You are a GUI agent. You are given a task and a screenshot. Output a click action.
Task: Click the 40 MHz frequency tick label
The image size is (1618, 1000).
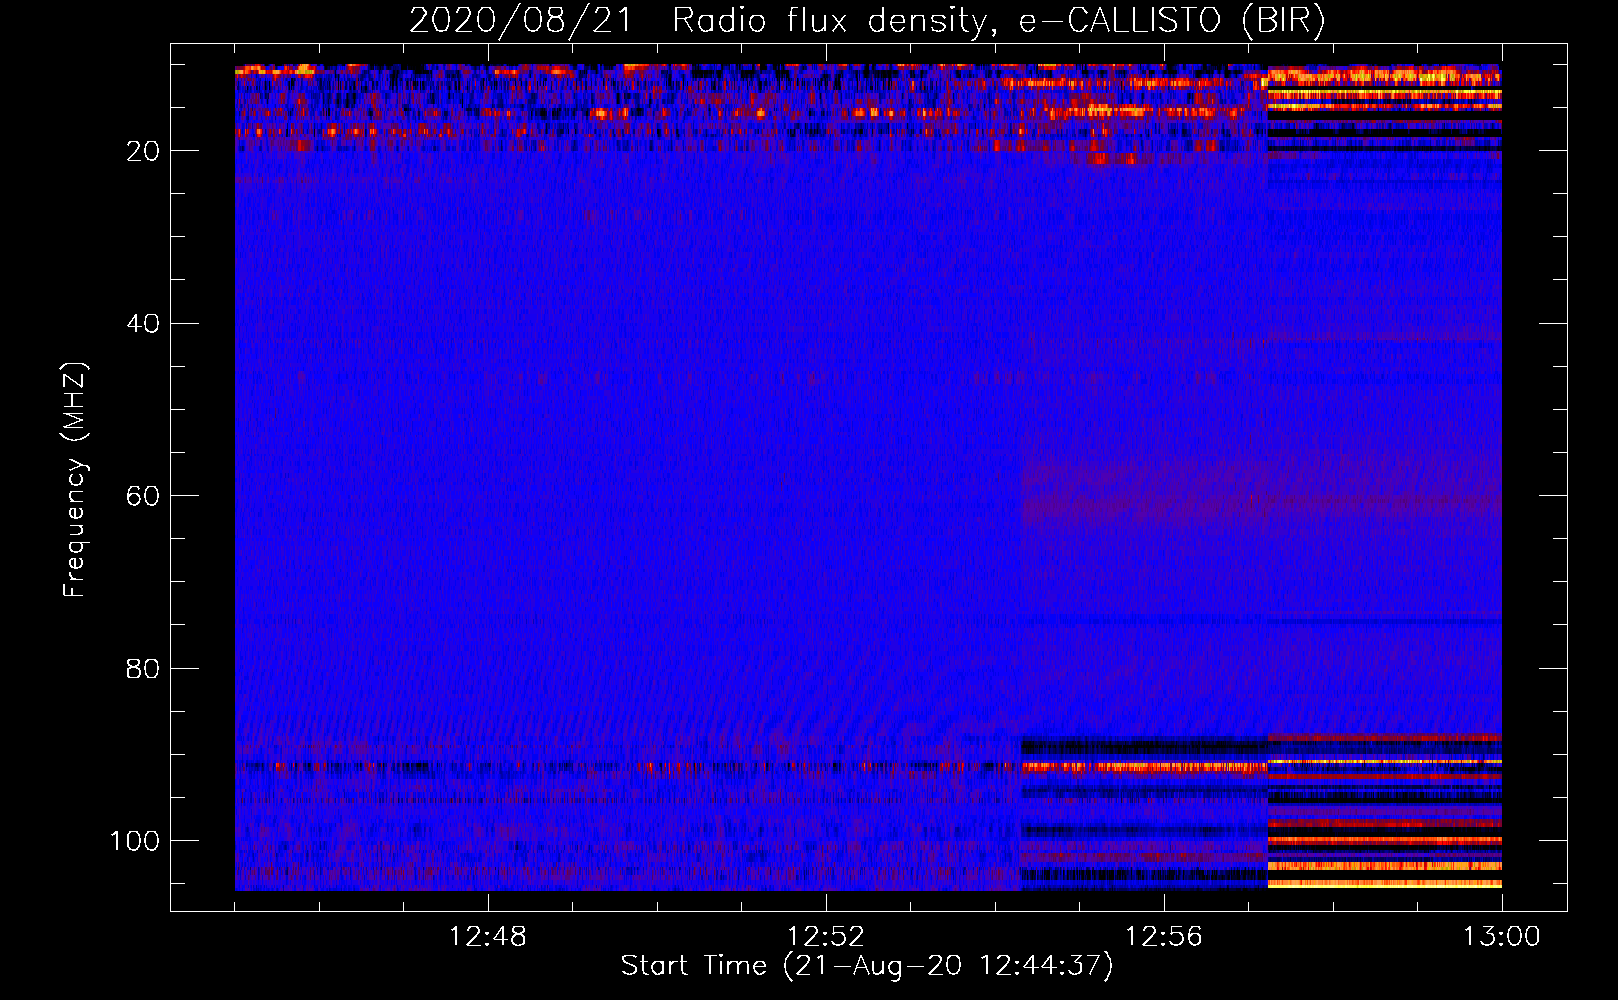pos(143,324)
